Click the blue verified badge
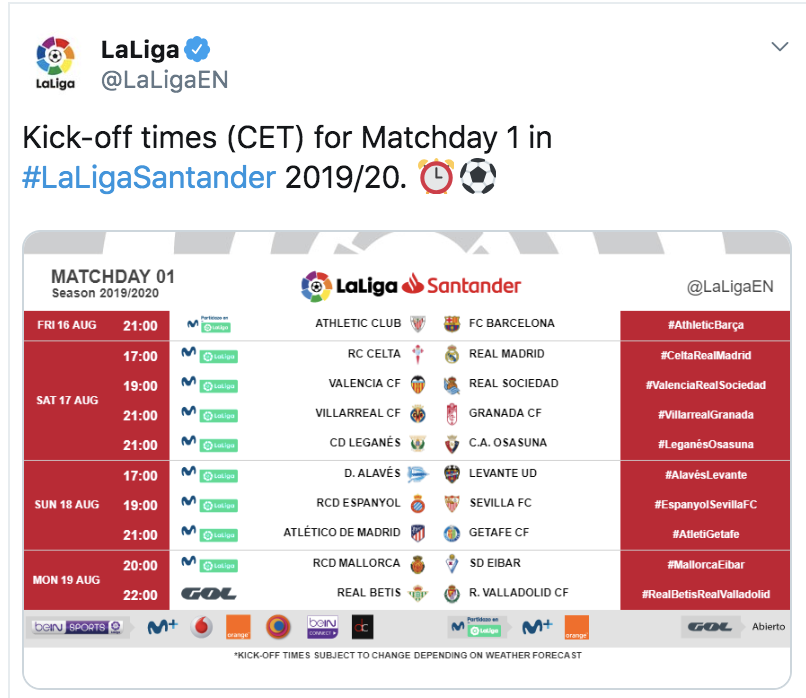806x698 pixels. (x=197, y=50)
